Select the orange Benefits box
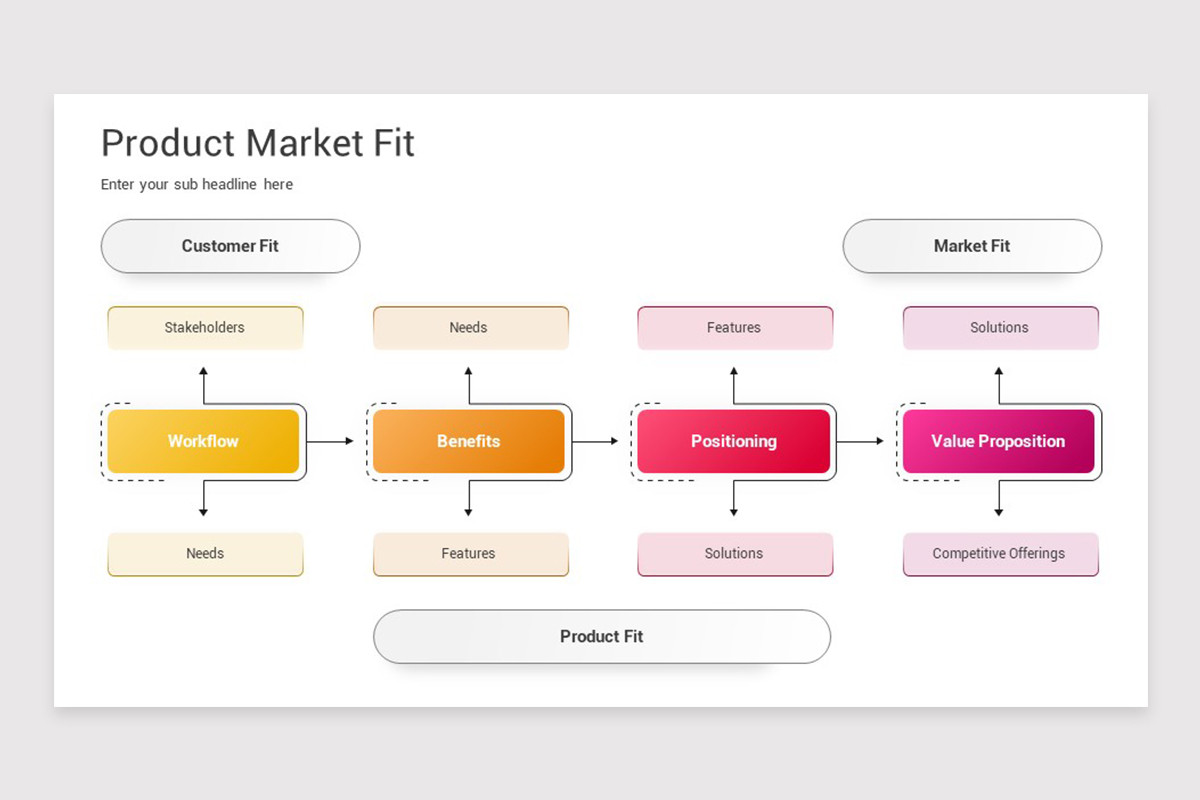This screenshot has height=800, width=1200. (x=468, y=441)
